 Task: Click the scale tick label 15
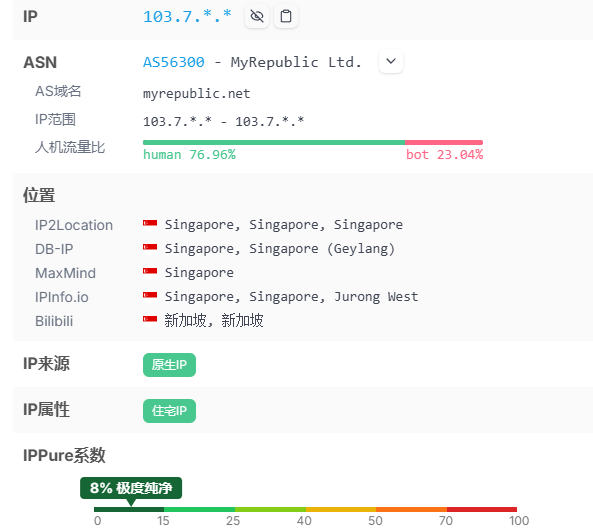coord(163,521)
